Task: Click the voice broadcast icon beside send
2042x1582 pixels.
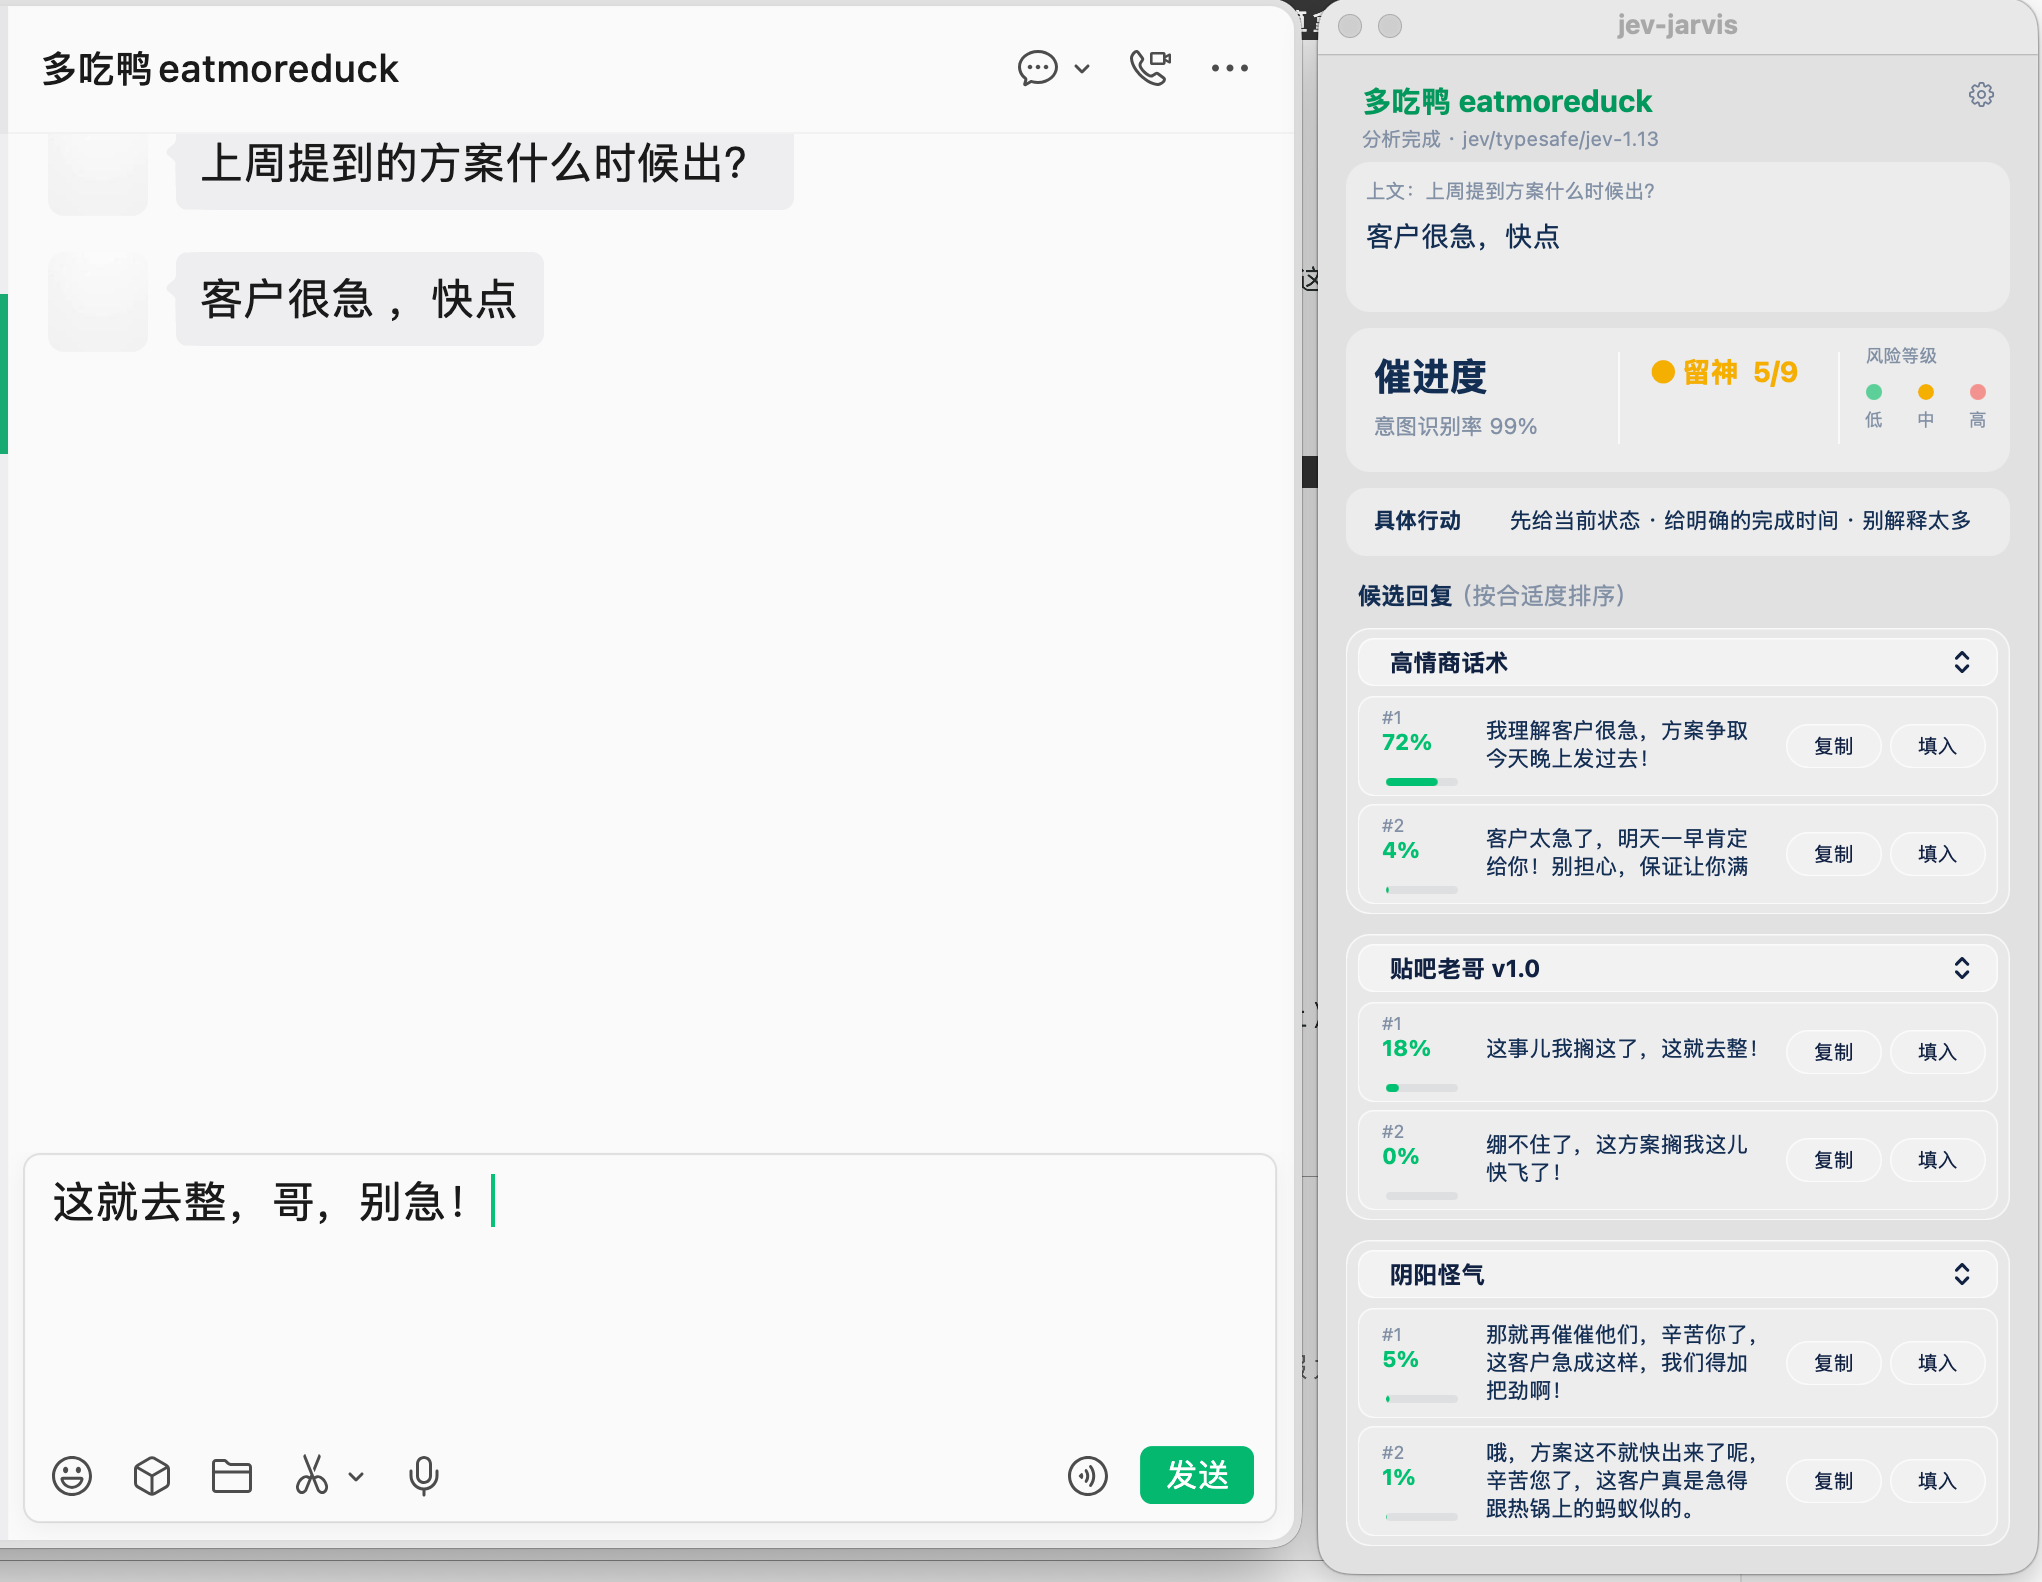Action: 1088,1476
